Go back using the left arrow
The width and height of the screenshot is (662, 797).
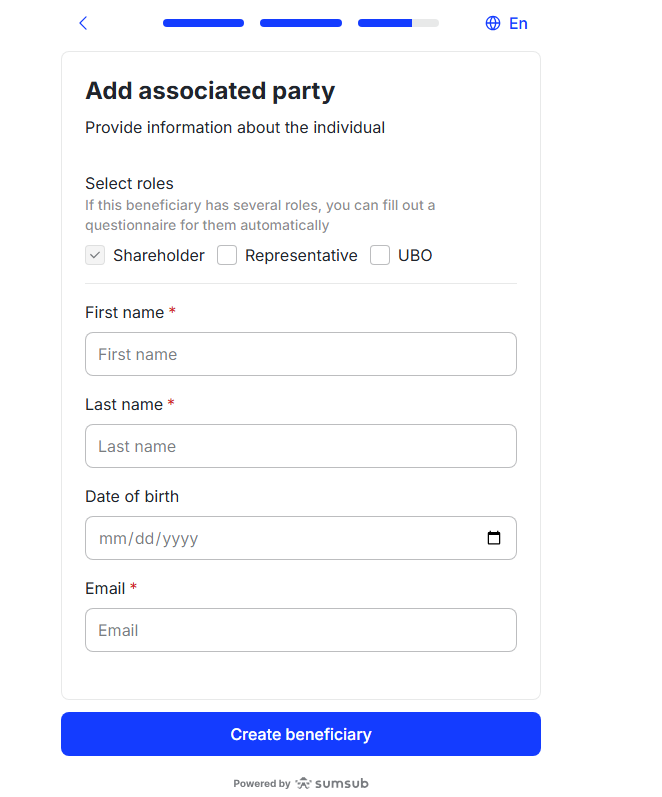point(83,23)
